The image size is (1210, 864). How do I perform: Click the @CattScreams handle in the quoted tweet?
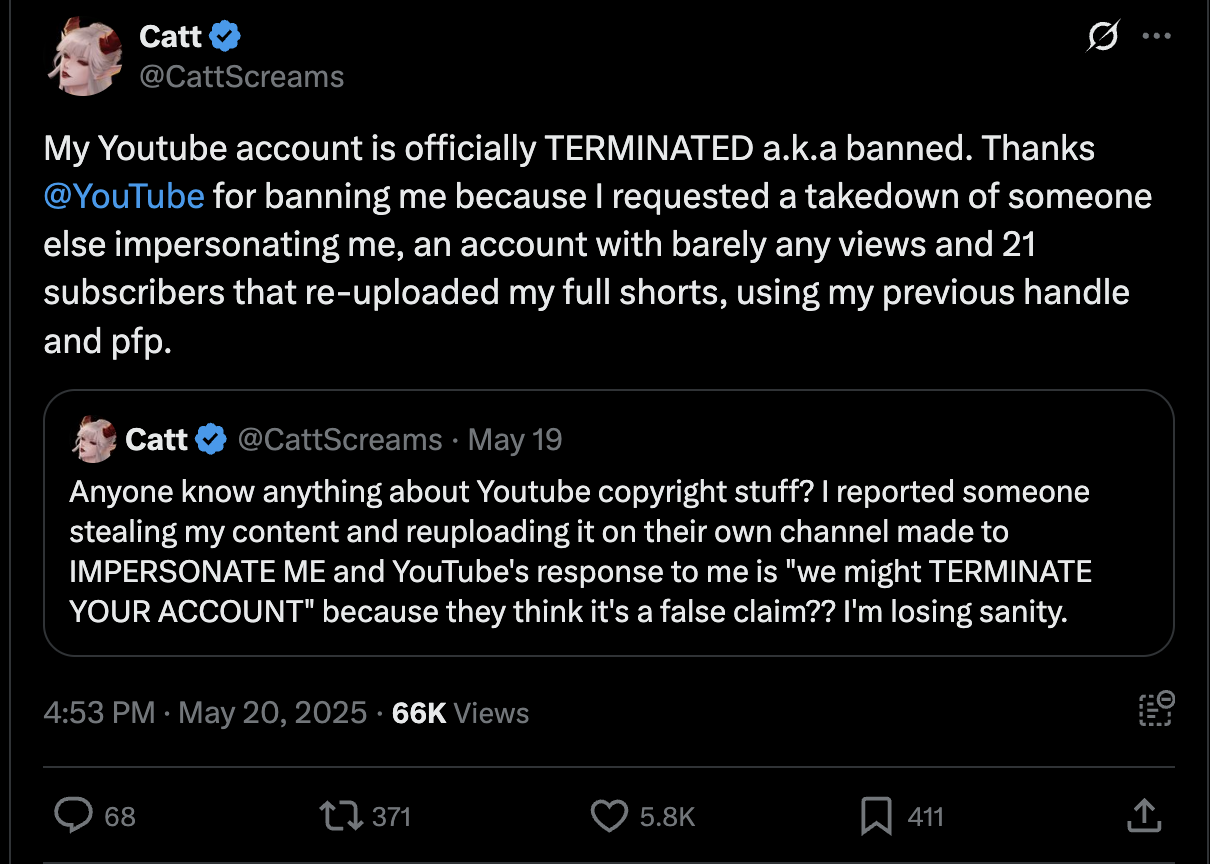(x=339, y=439)
